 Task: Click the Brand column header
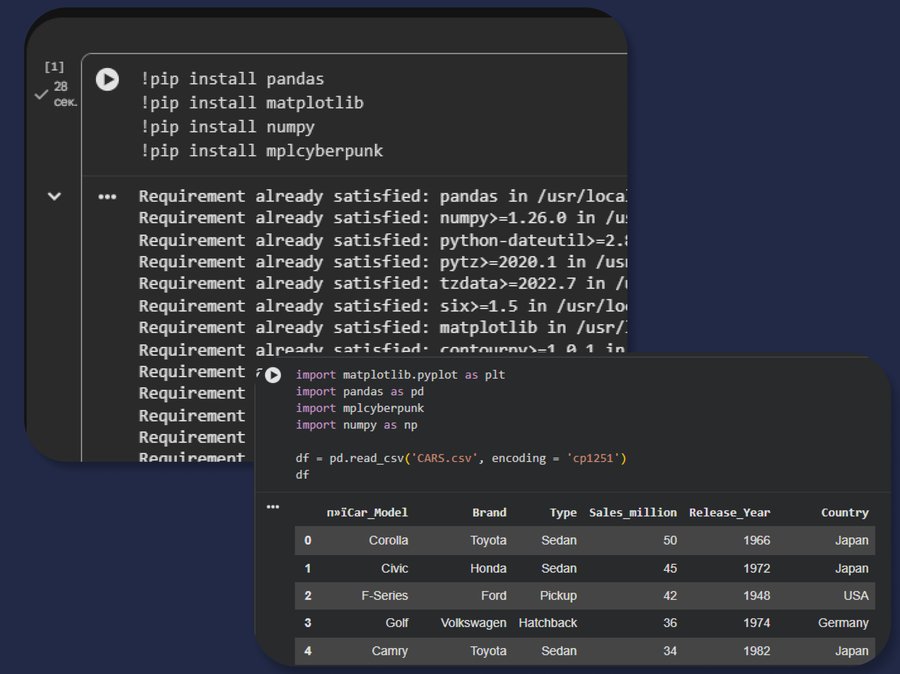pyautogui.click(x=489, y=512)
